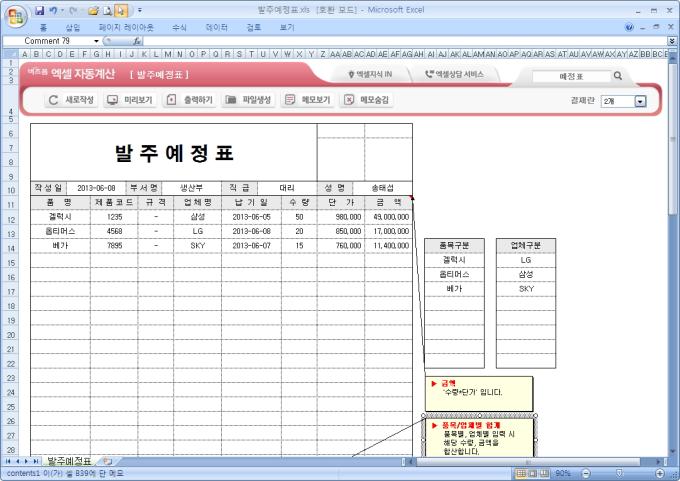The image size is (680, 481).
Task: Click the 미리보기 button
Action: click(130, 100)
